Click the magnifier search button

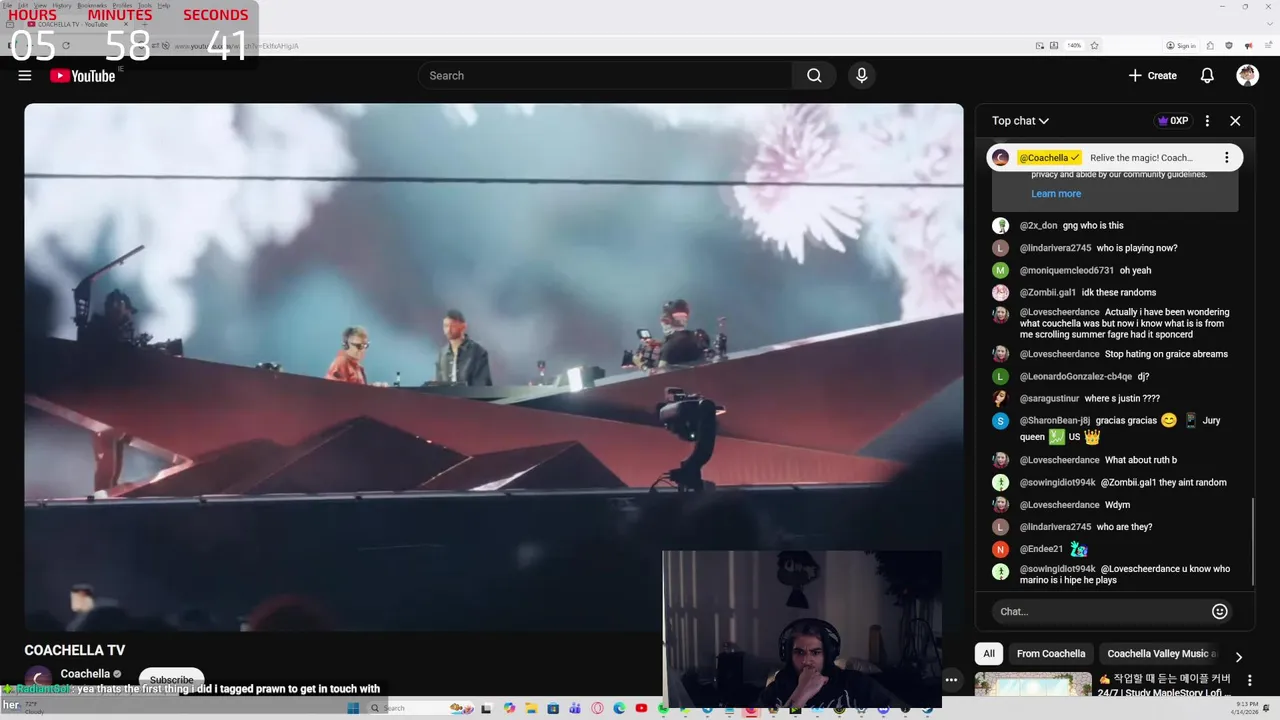pyautogui.click(x=814, y=76)
